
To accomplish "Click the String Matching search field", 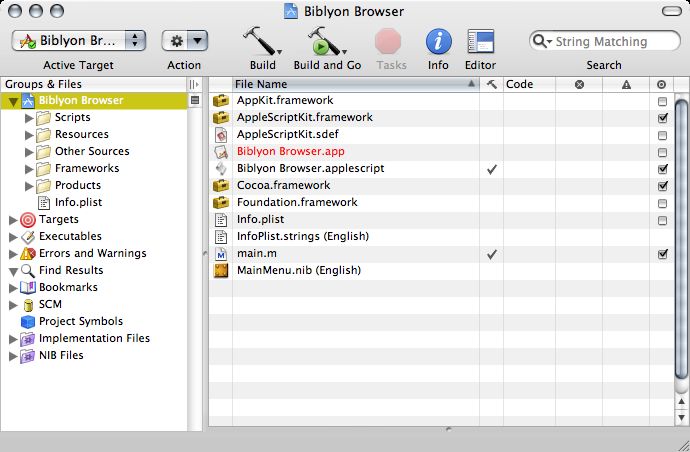I will point(610,41).
